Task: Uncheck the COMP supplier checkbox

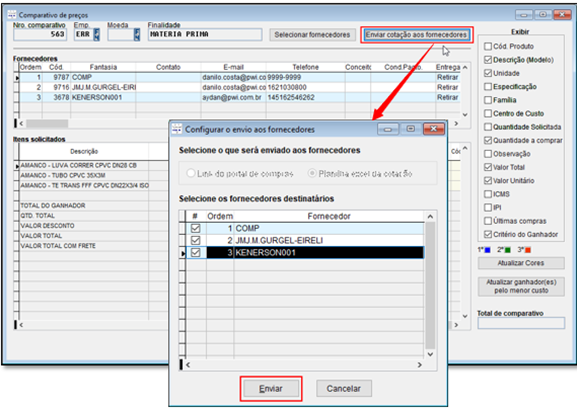Action: click(195, 228)
